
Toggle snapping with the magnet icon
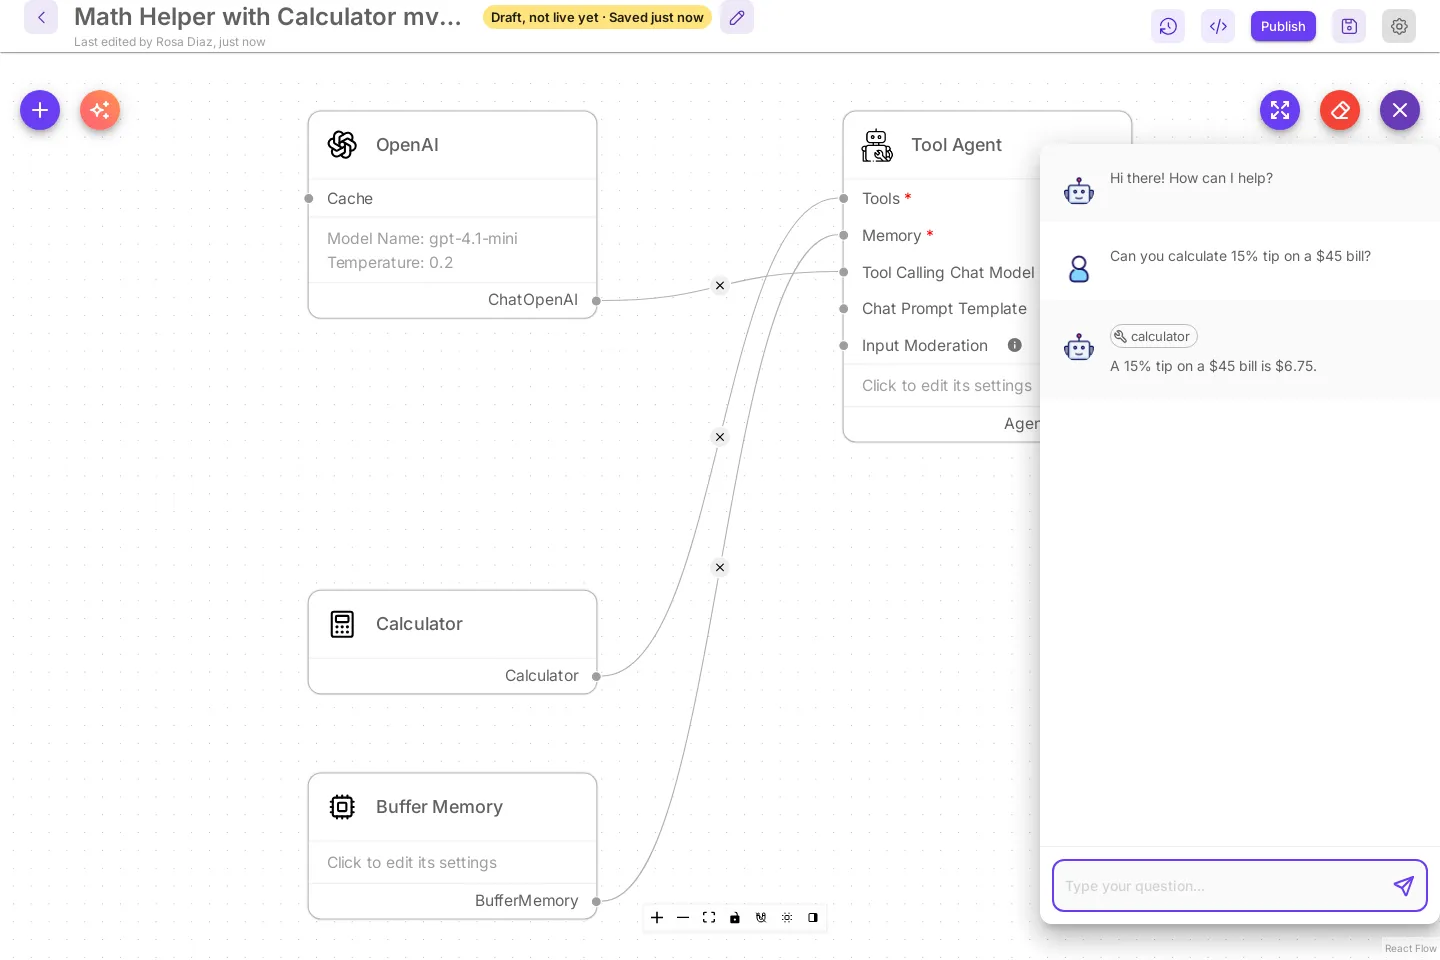[761, 917]
